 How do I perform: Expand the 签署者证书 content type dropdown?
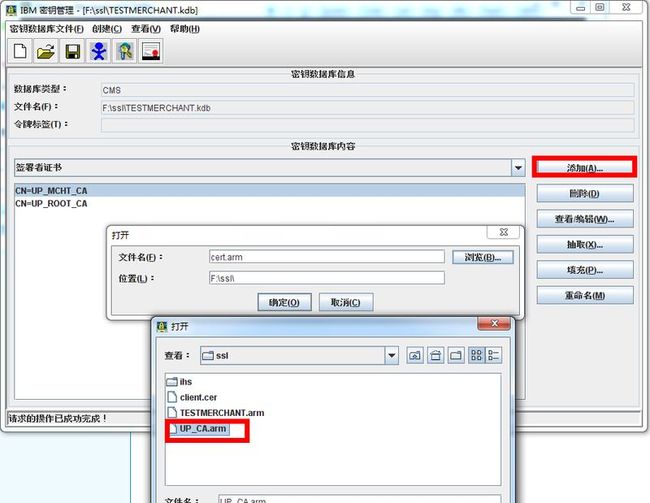(x=518, y=168)
